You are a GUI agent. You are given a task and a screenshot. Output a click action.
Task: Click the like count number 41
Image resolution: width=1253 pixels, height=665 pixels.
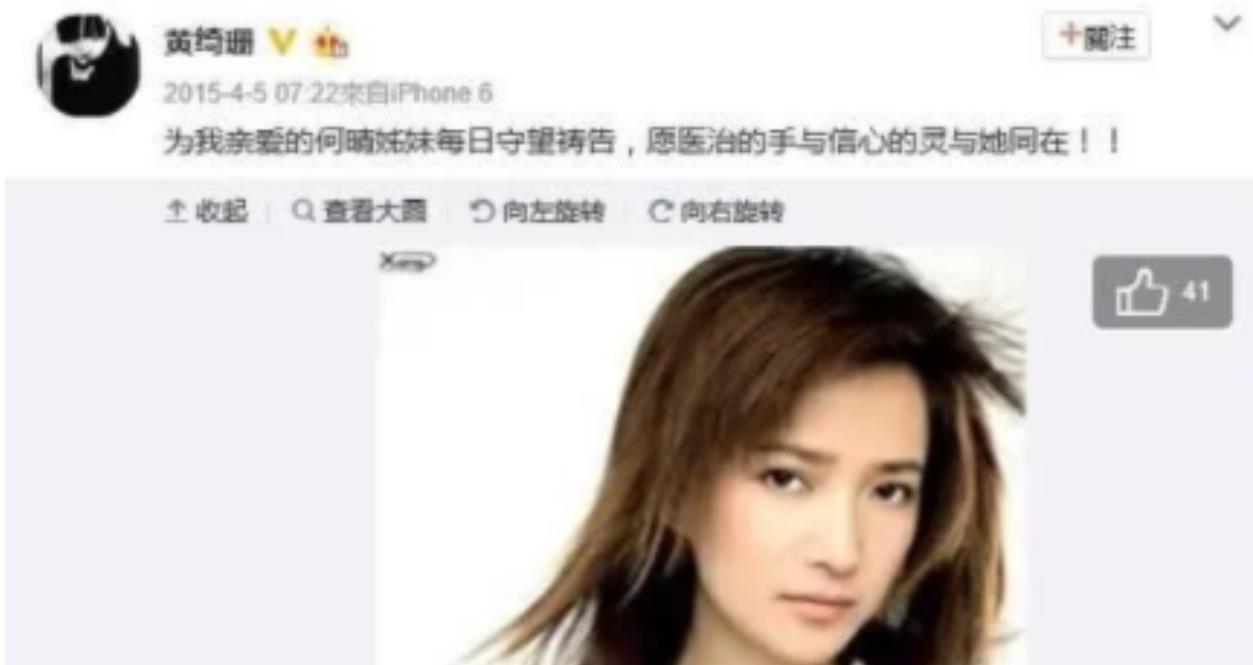1195,293
